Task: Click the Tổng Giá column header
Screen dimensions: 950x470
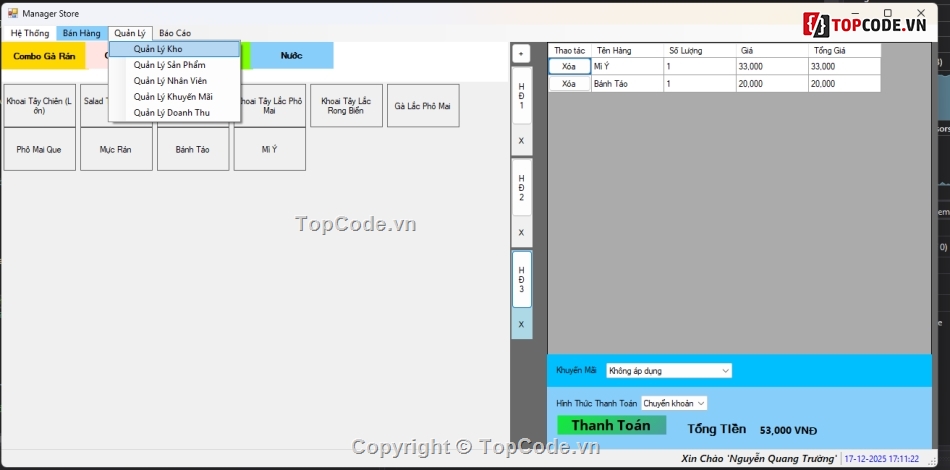Action: click(x=844, y=51)
